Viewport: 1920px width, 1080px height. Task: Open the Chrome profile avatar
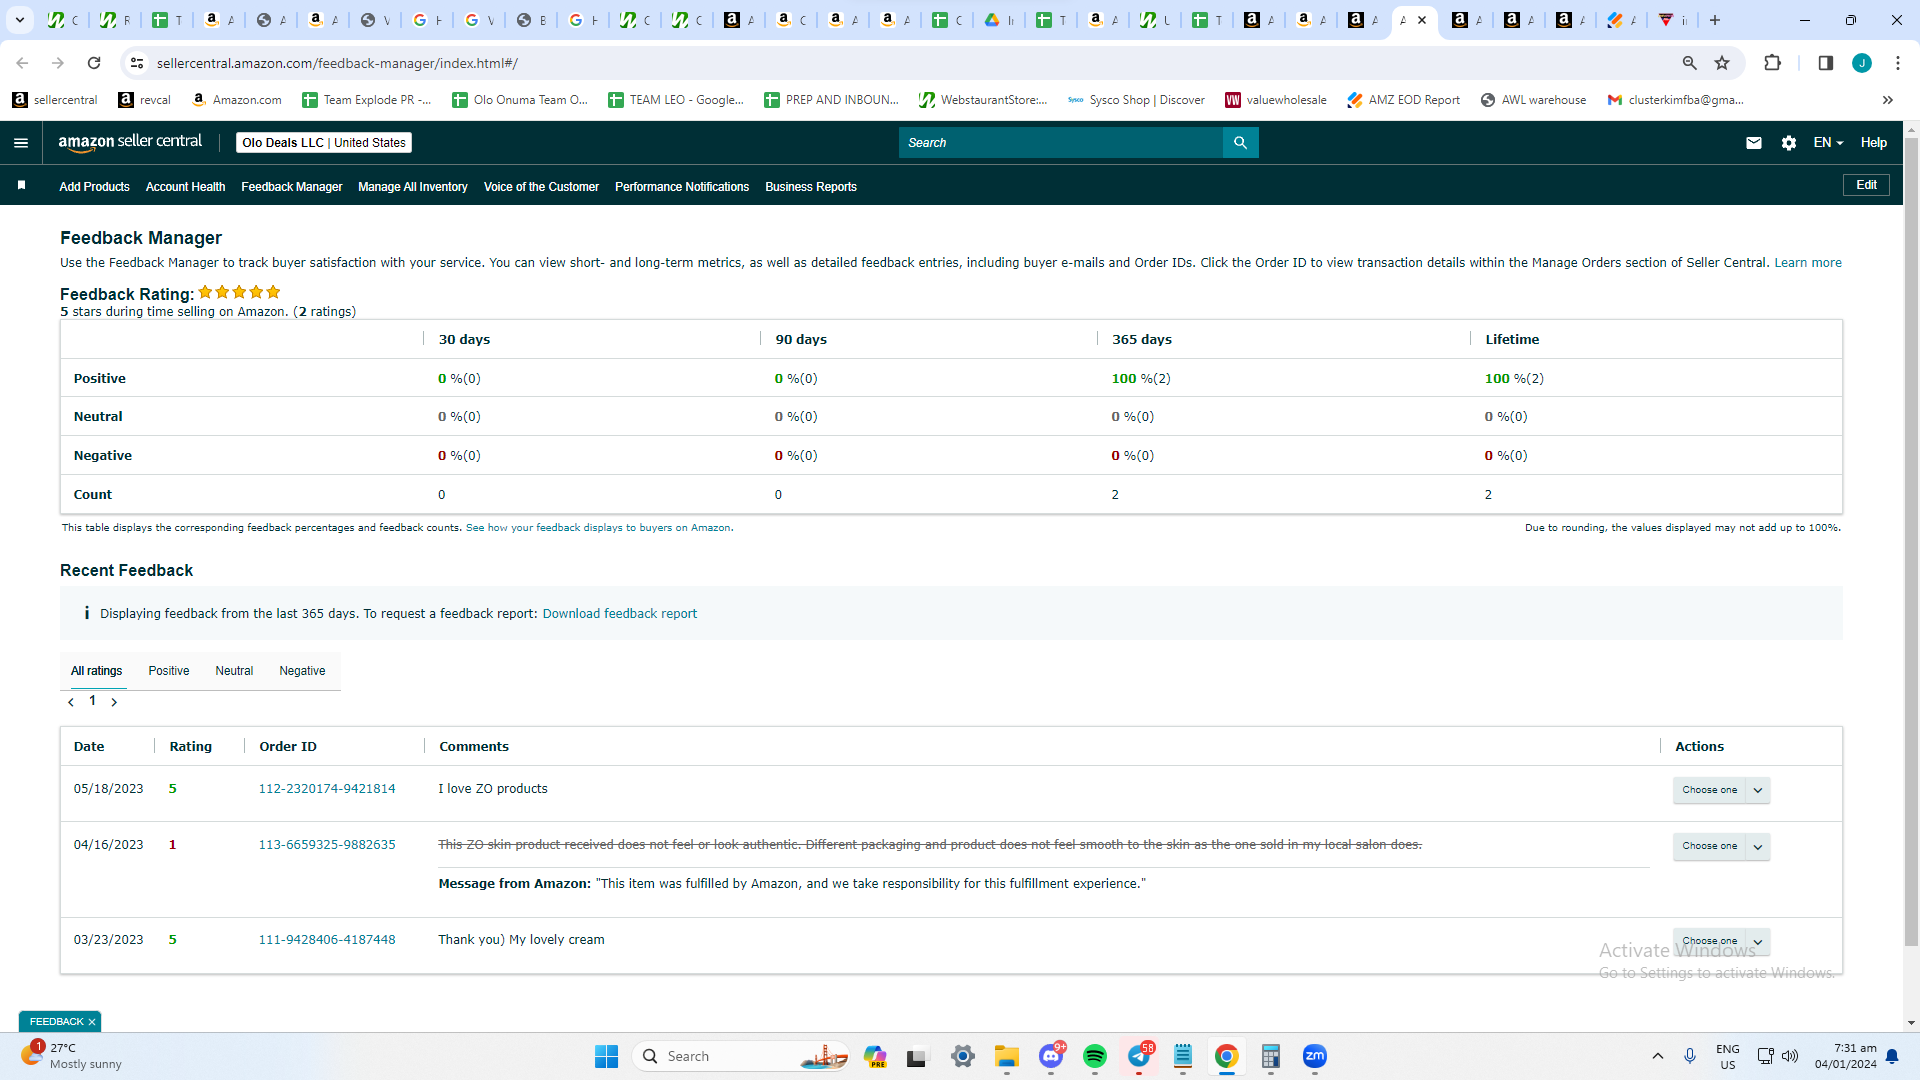tap(1862, 63)
